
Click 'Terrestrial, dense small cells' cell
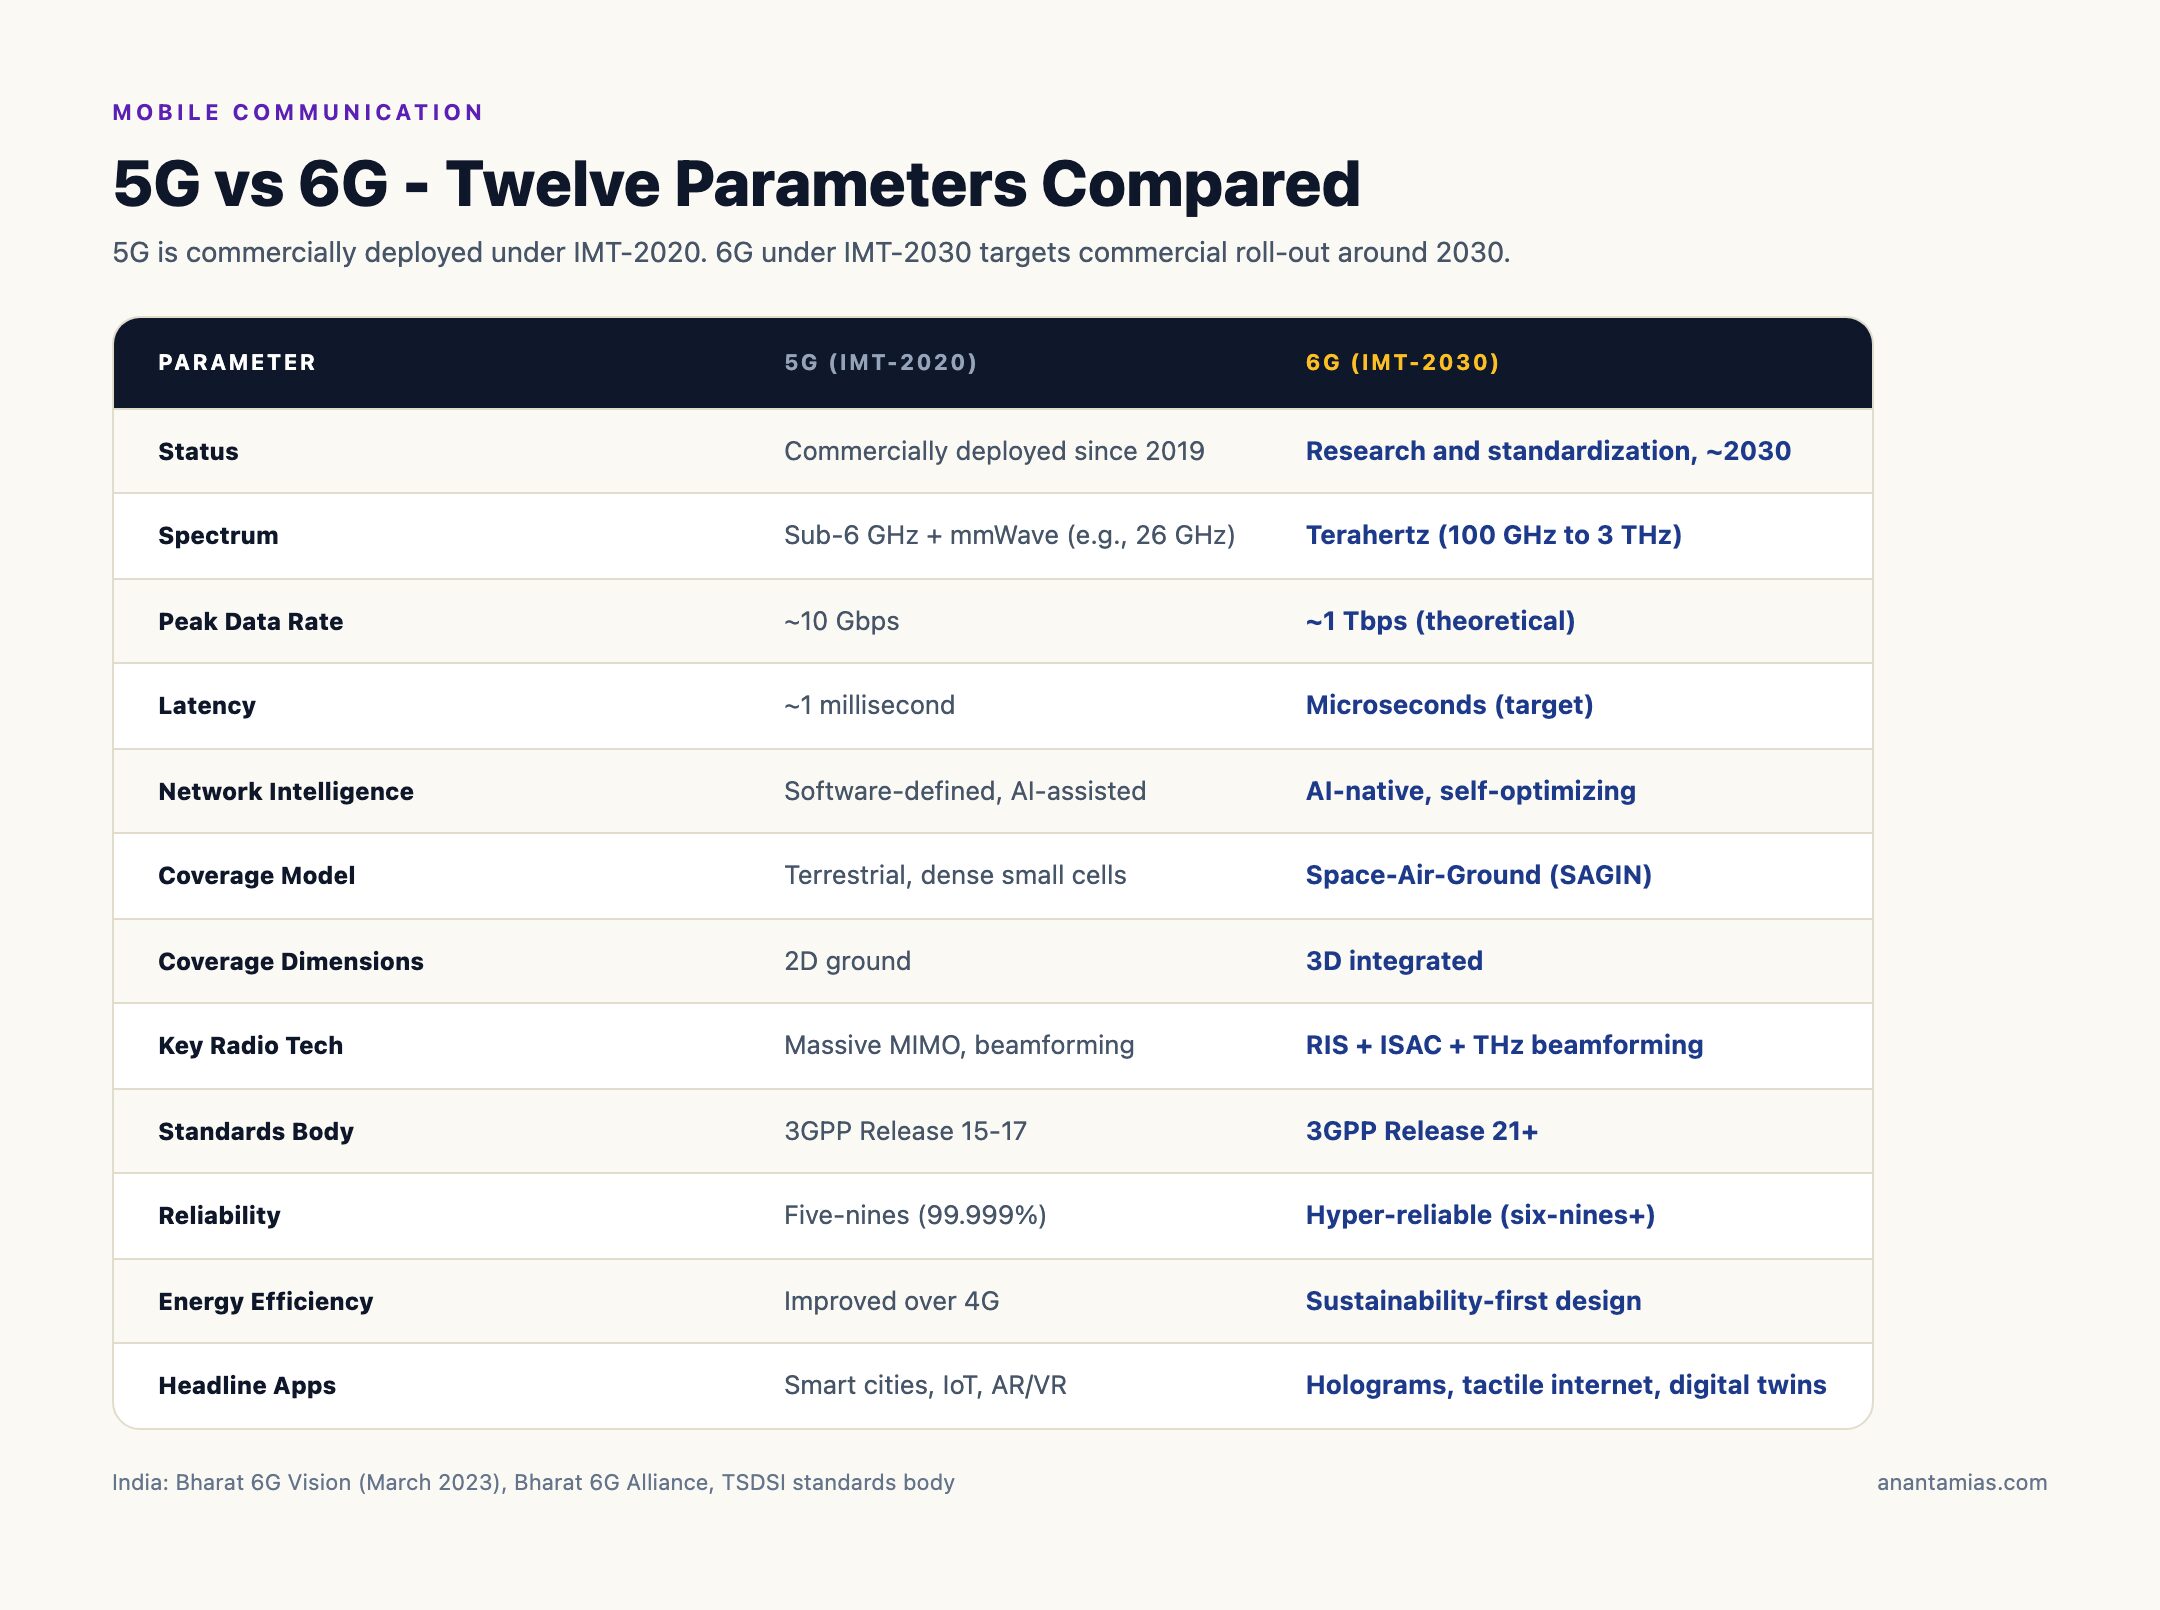point(955,875)
